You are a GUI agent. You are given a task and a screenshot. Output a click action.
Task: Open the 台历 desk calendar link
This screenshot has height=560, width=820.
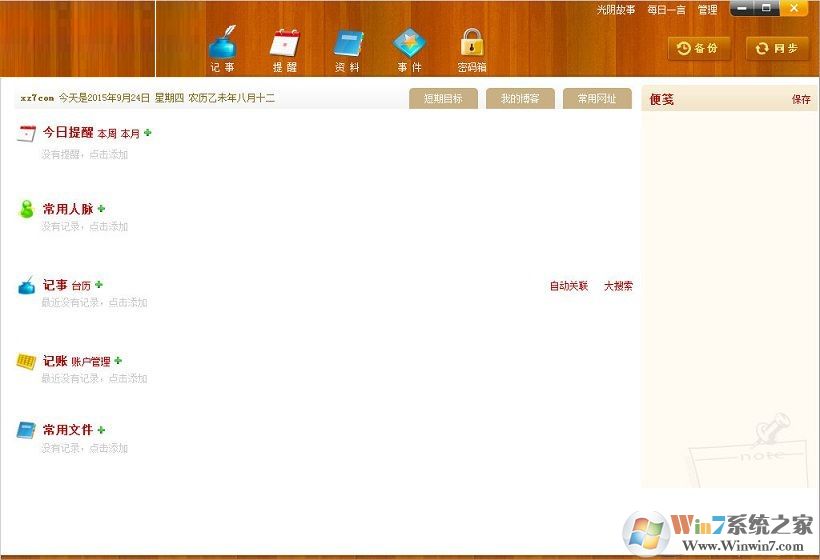(x=81, y=286)
